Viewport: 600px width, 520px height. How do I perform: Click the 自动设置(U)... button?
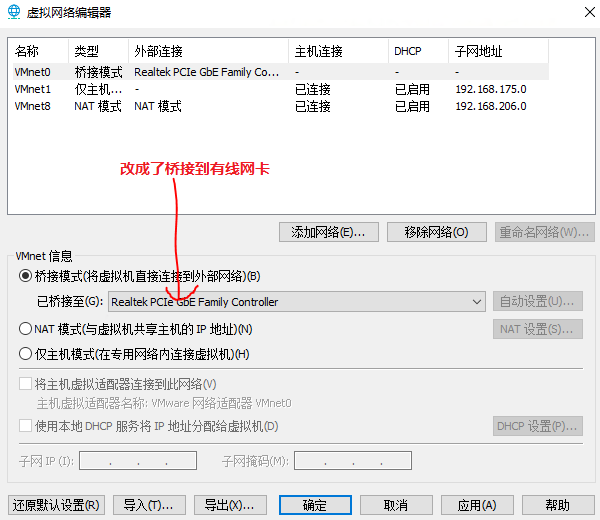(x=538, y=301)
